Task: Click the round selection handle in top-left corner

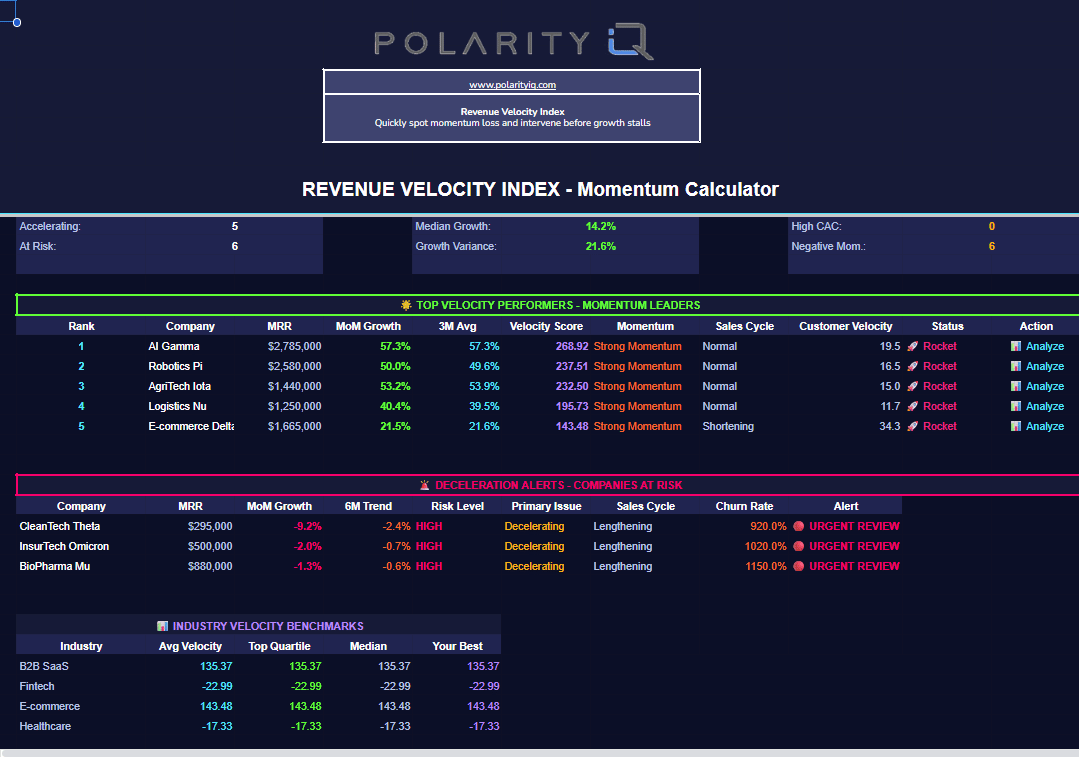Action: (x=17, y=22)
